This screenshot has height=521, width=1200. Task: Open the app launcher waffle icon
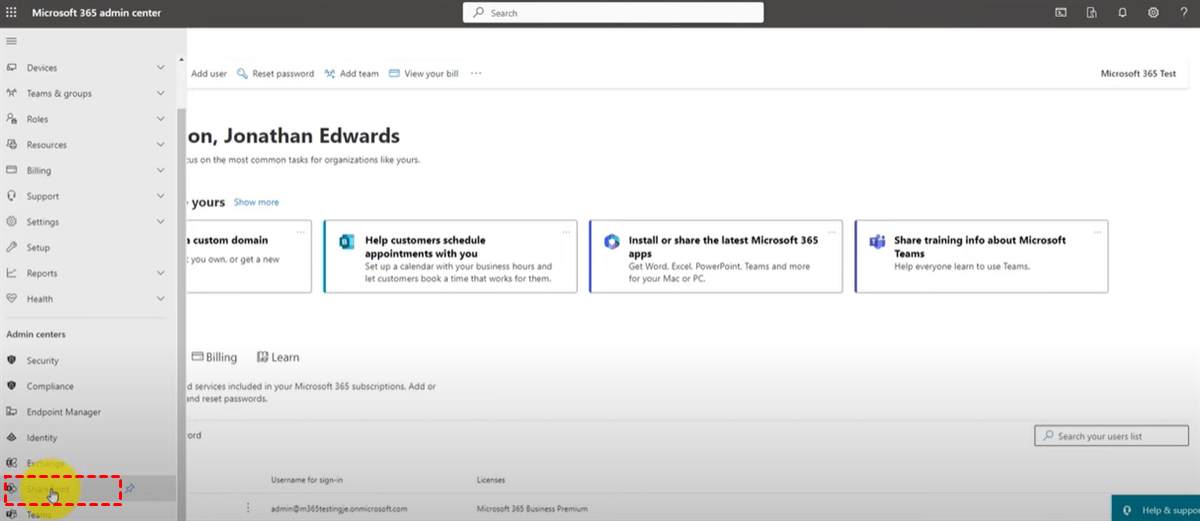coord(12,13)
